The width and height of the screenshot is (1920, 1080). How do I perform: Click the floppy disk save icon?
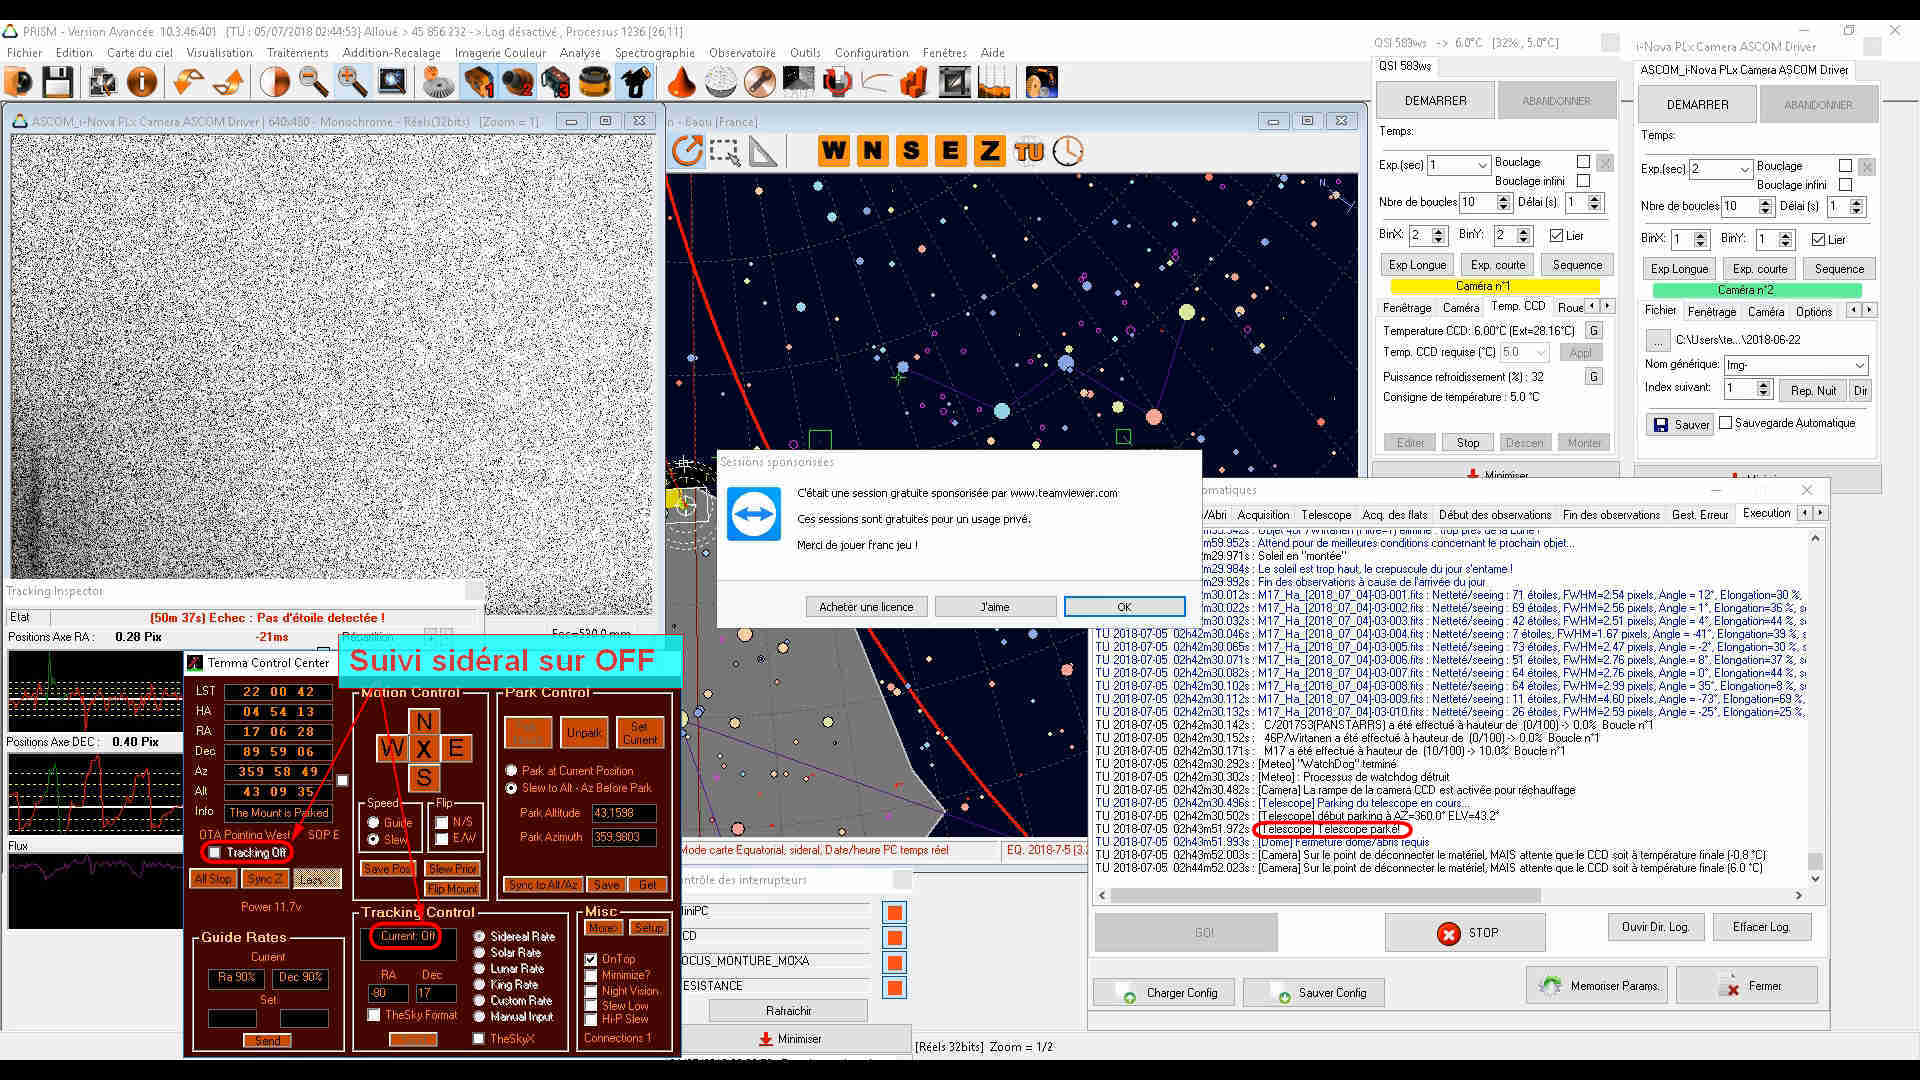tap(57, 82)
